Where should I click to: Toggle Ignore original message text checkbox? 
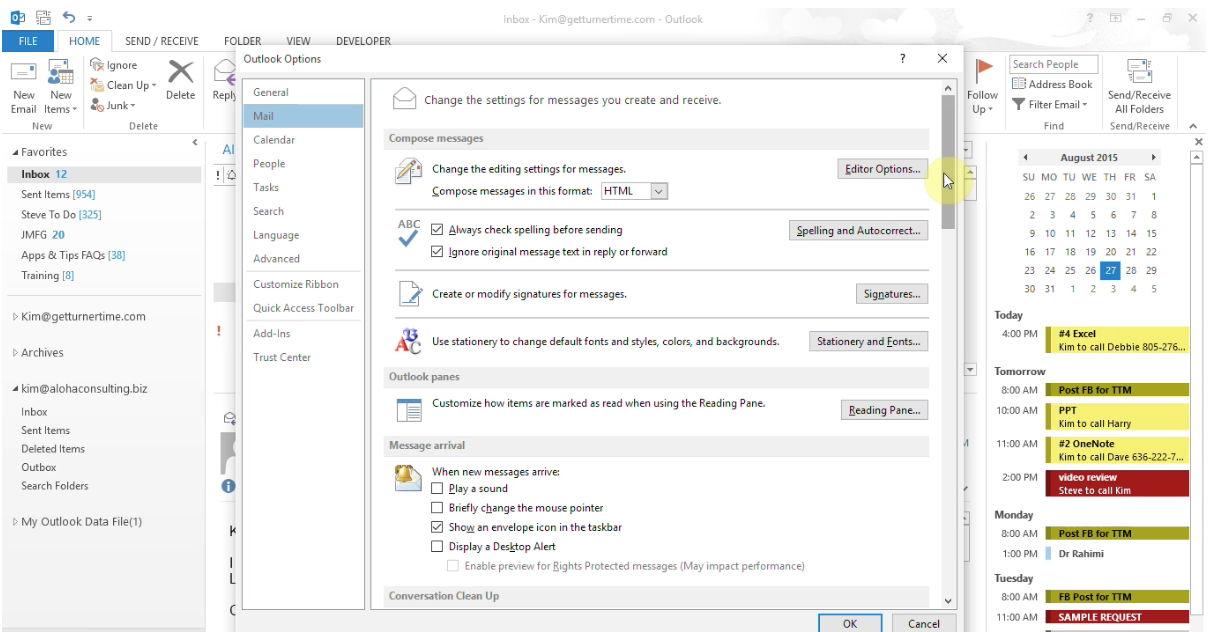437,252
